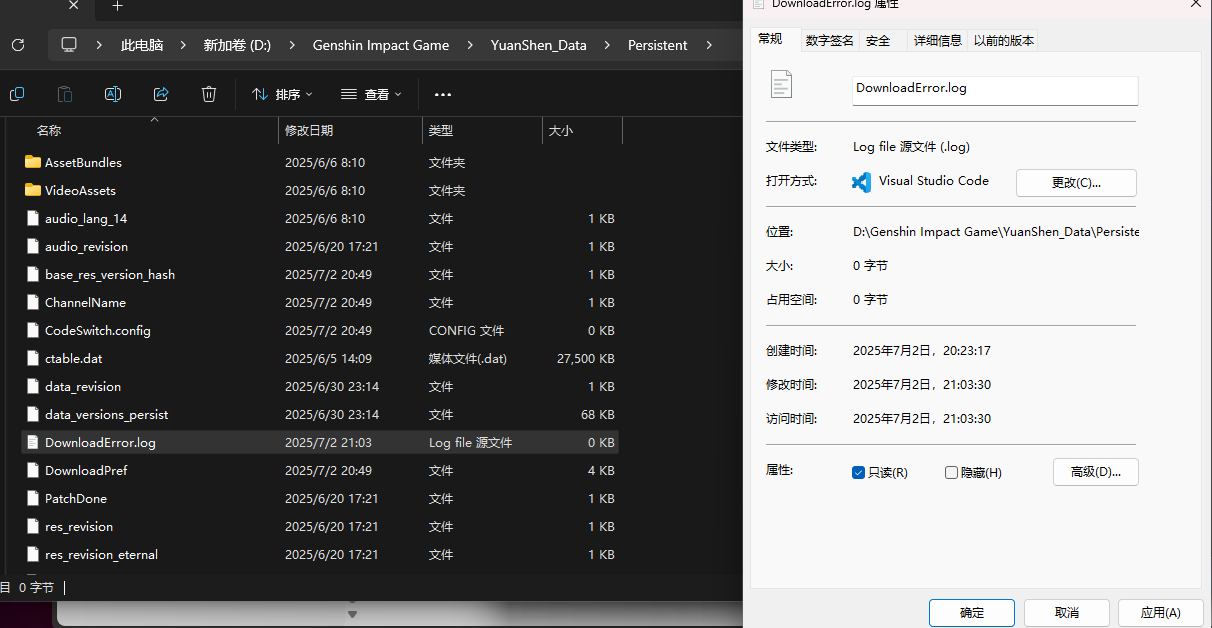Click the 应用(A) button
This screenshot has width=1212, height=628.
tap(1160, 613)
